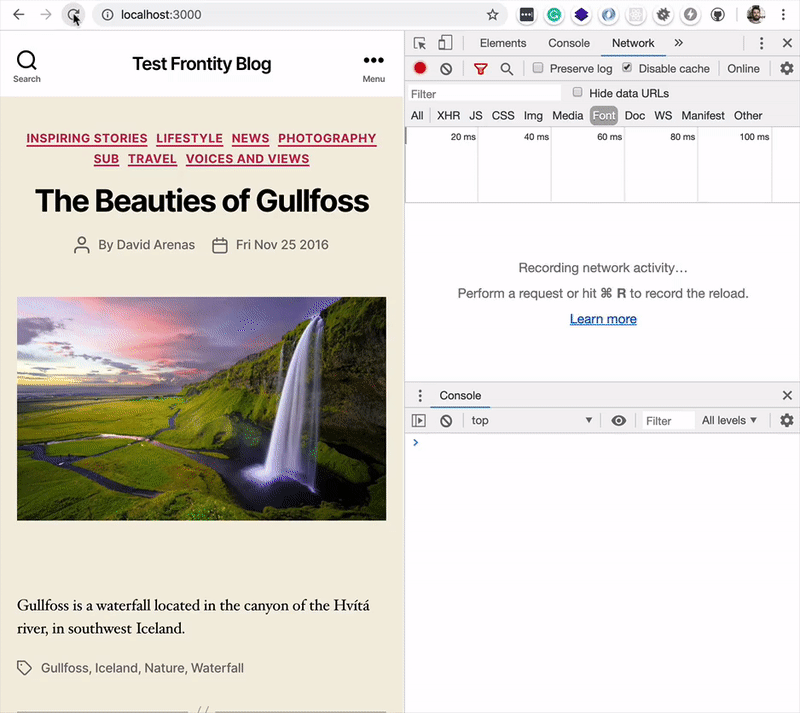Uncheck the Disable cache checkbox
The width and height of the screenshot is (800, 713).
tap(627, 68)
